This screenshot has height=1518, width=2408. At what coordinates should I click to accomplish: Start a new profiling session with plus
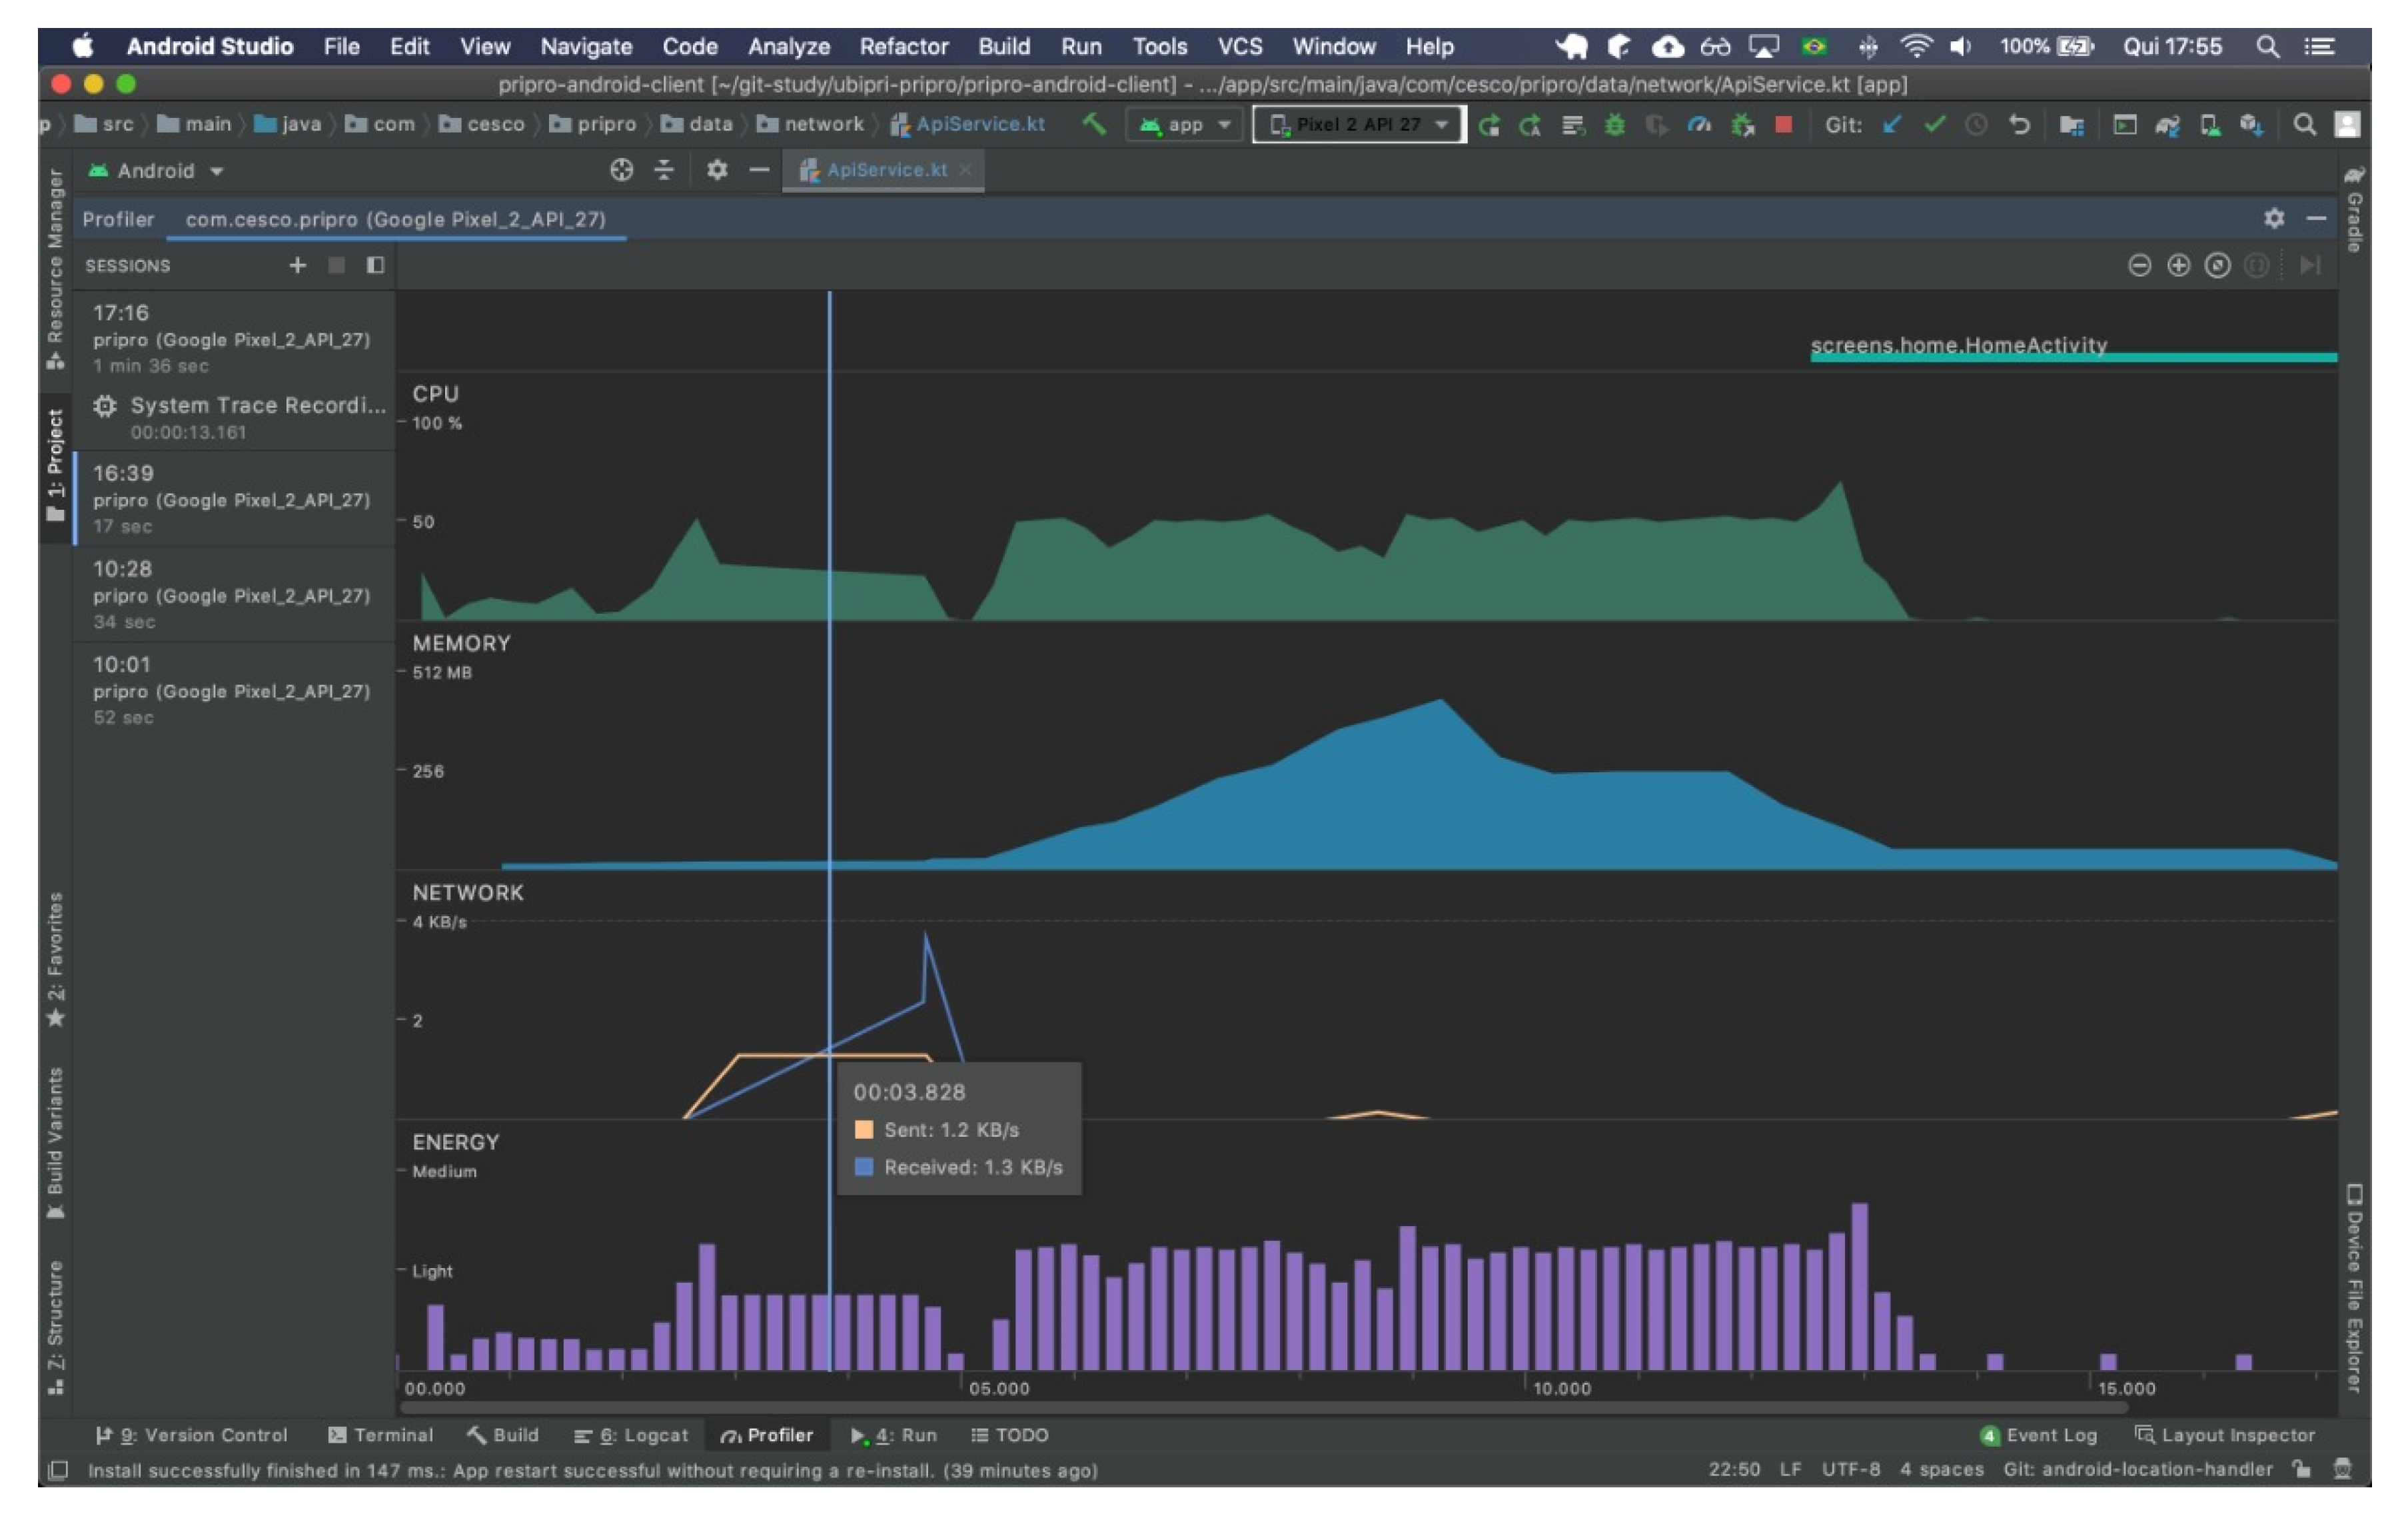click(297, 265)
